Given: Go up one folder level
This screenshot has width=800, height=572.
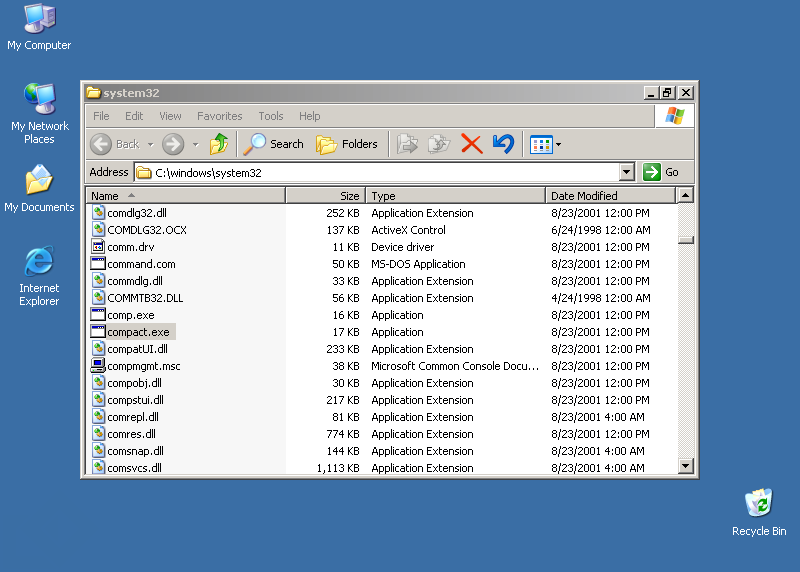Looking at the screenshot, I should coord(219,144).
